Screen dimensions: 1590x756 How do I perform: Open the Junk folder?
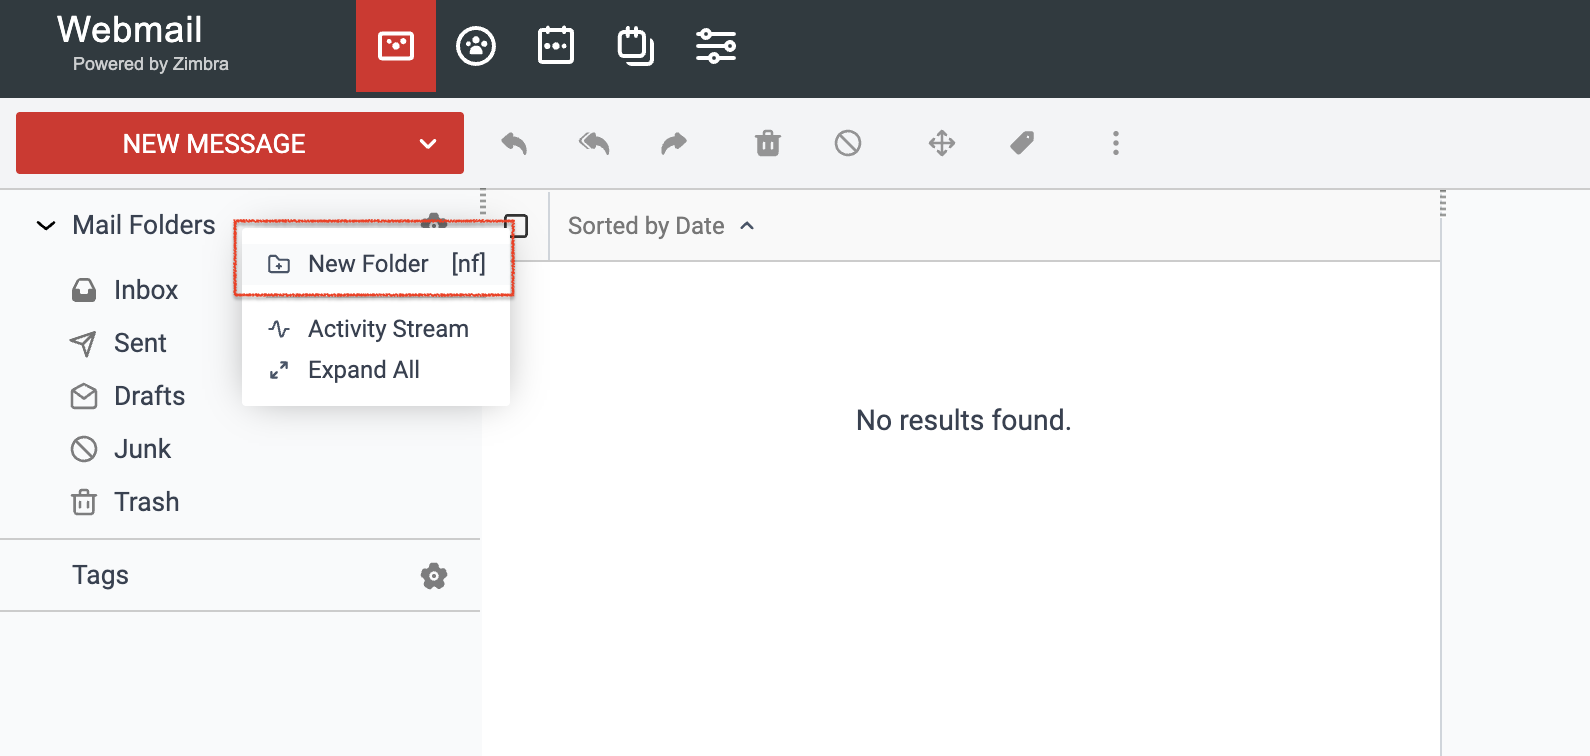click(143, 449)
